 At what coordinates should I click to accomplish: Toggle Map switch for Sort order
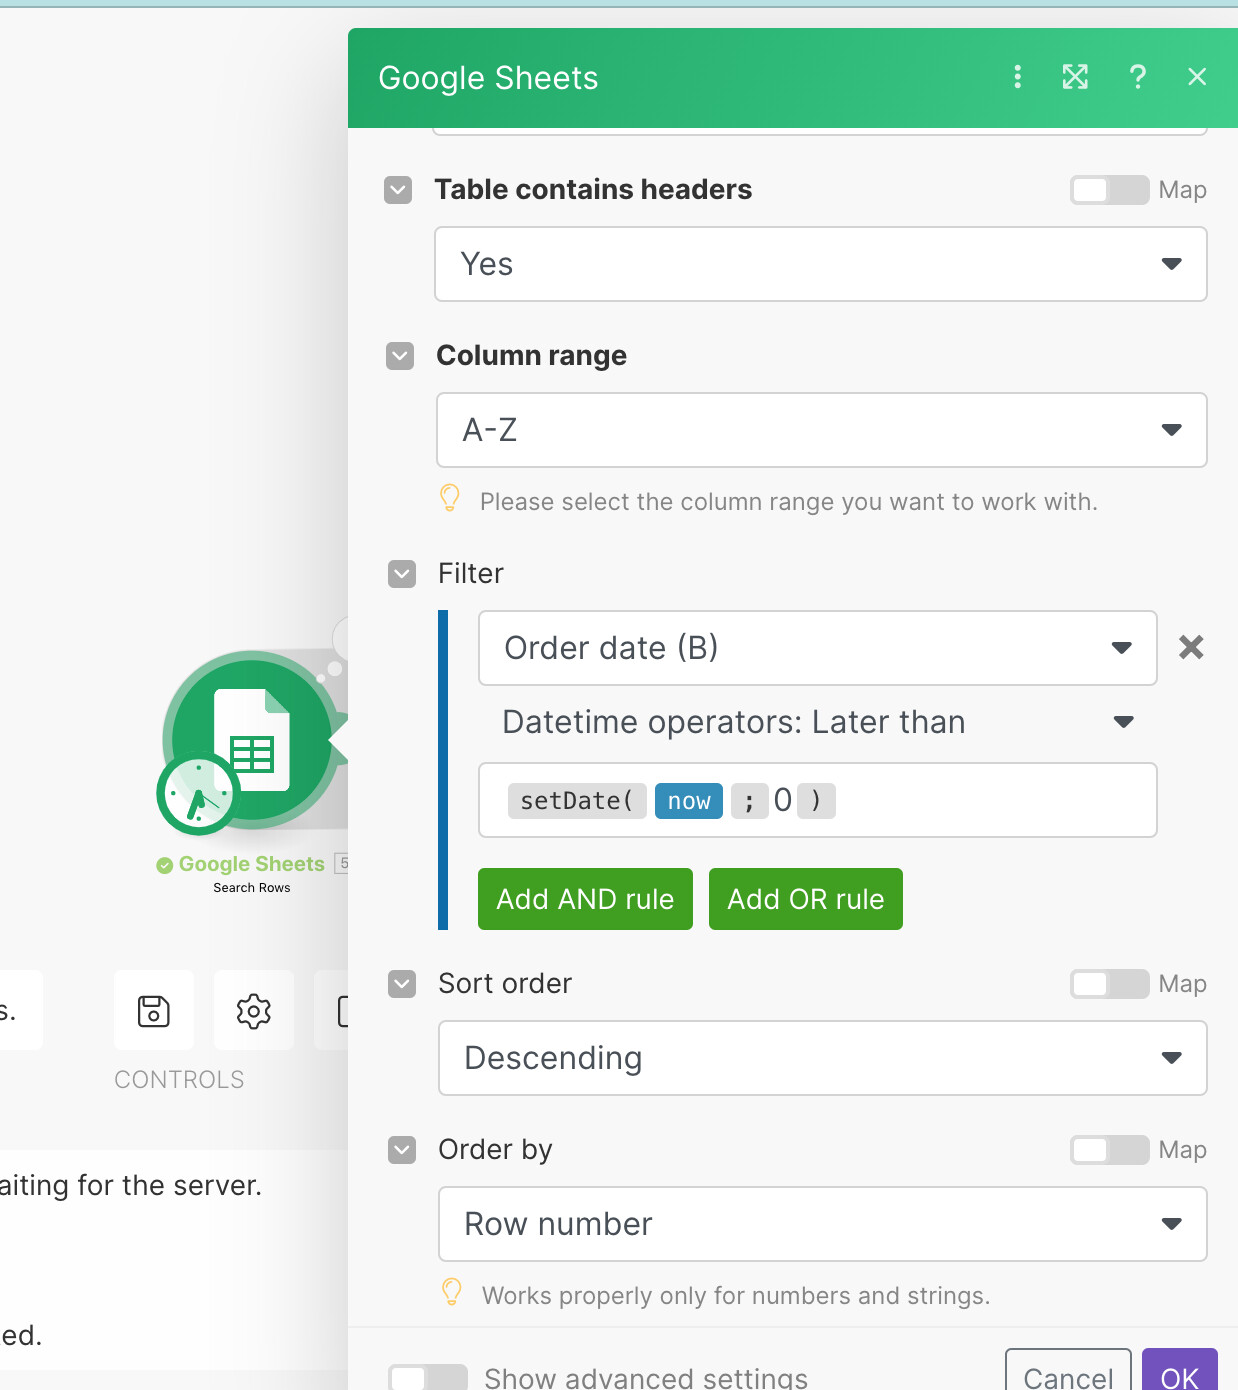coord(1109,984)
